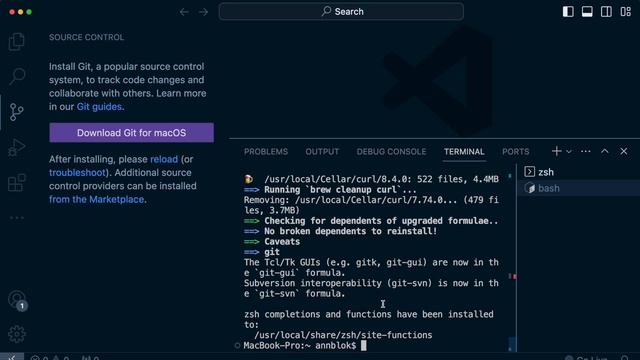This screenshot has width=640, height=360.
Task: Click the remote window icon in status bar
Action: point(12,357)
